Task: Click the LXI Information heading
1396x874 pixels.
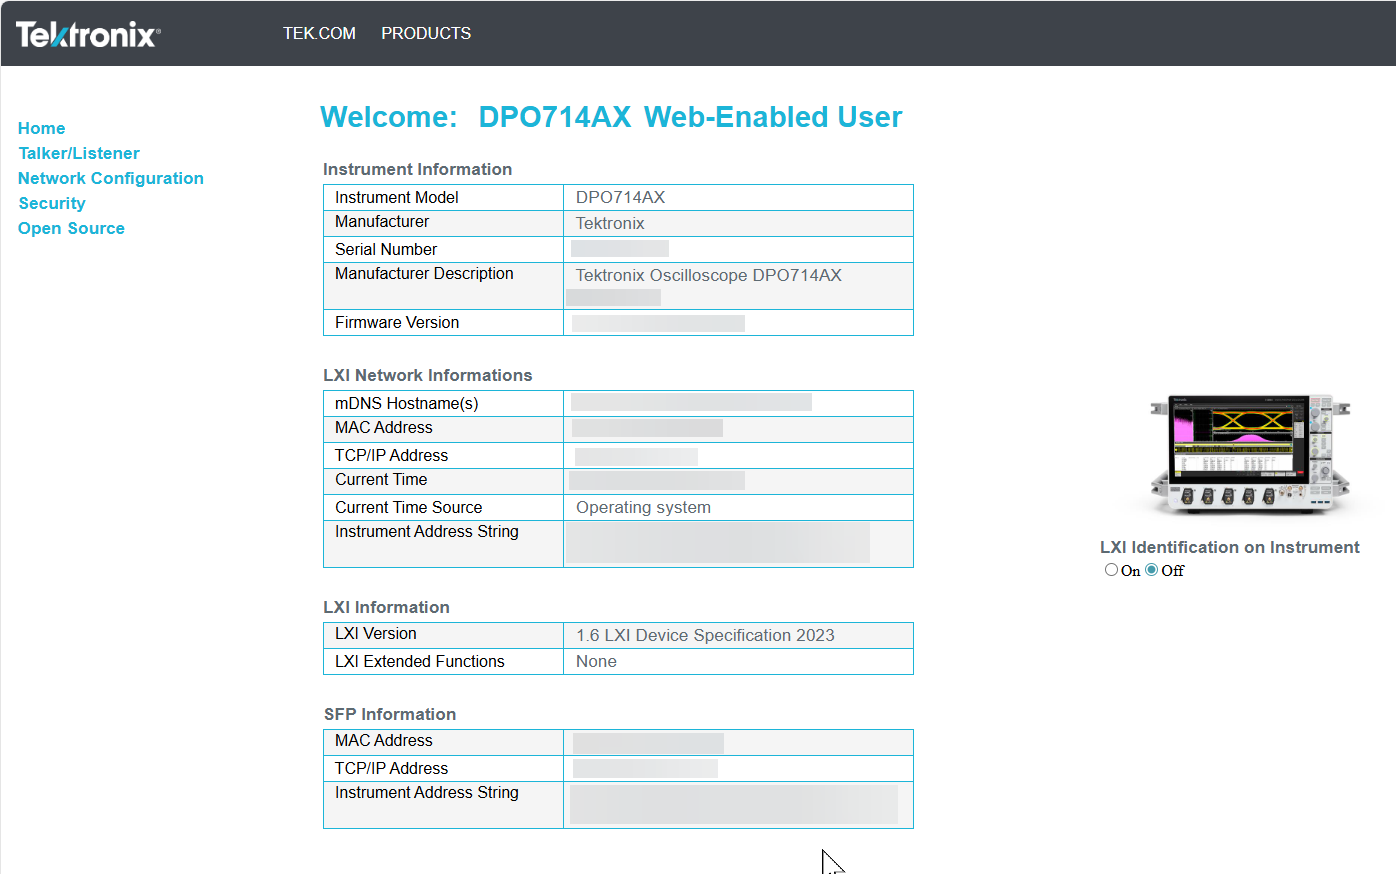Action: (386, 607)
